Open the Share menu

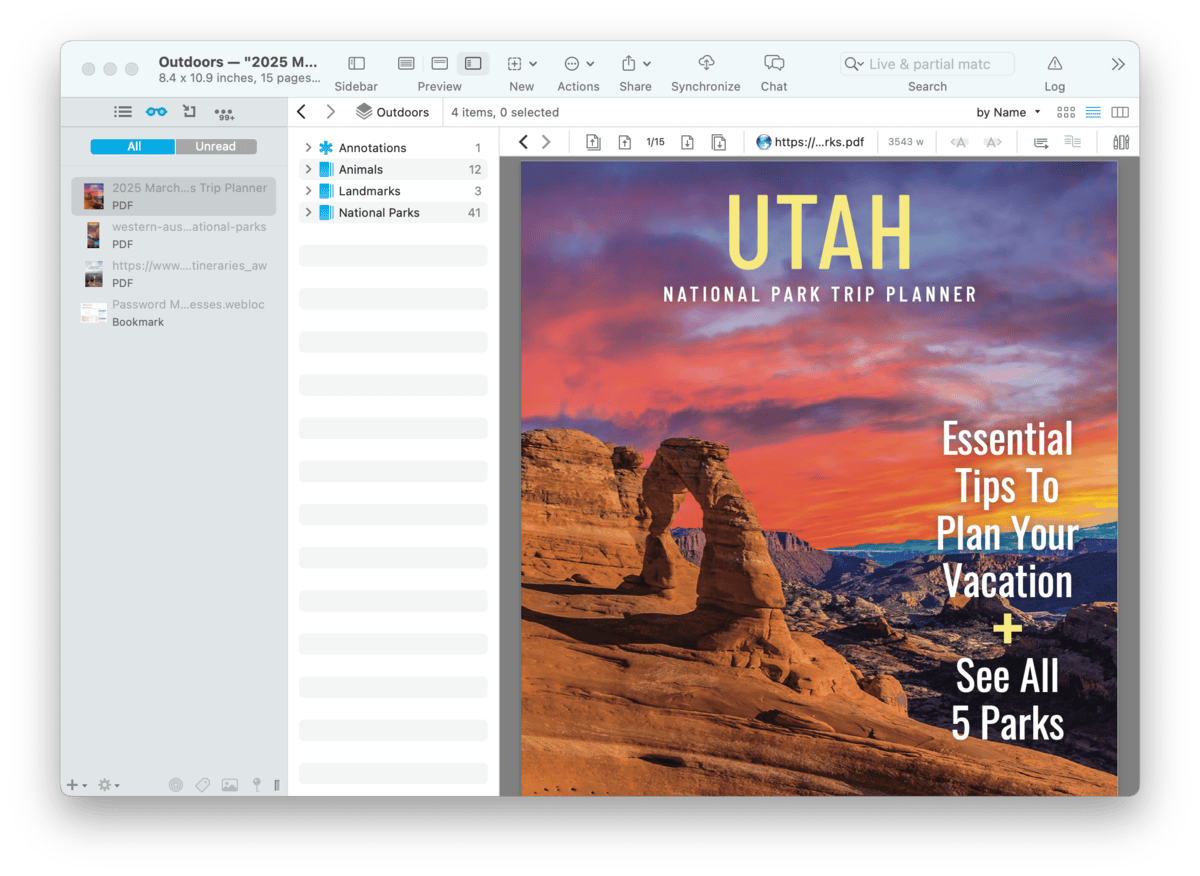pos(635,64)
